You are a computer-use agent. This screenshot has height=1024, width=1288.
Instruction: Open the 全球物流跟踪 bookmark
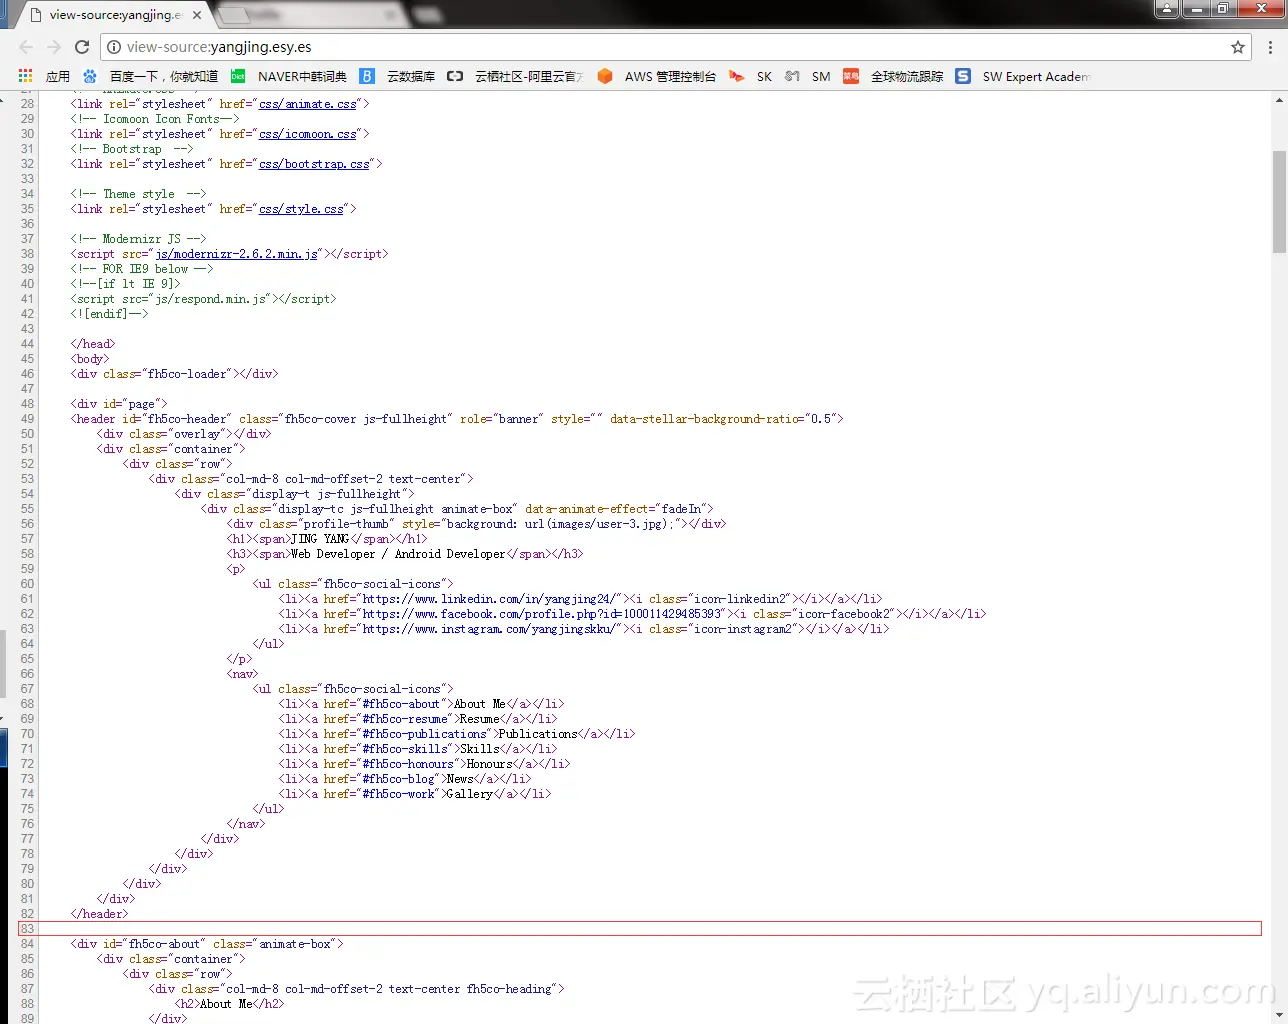(893, 76)
